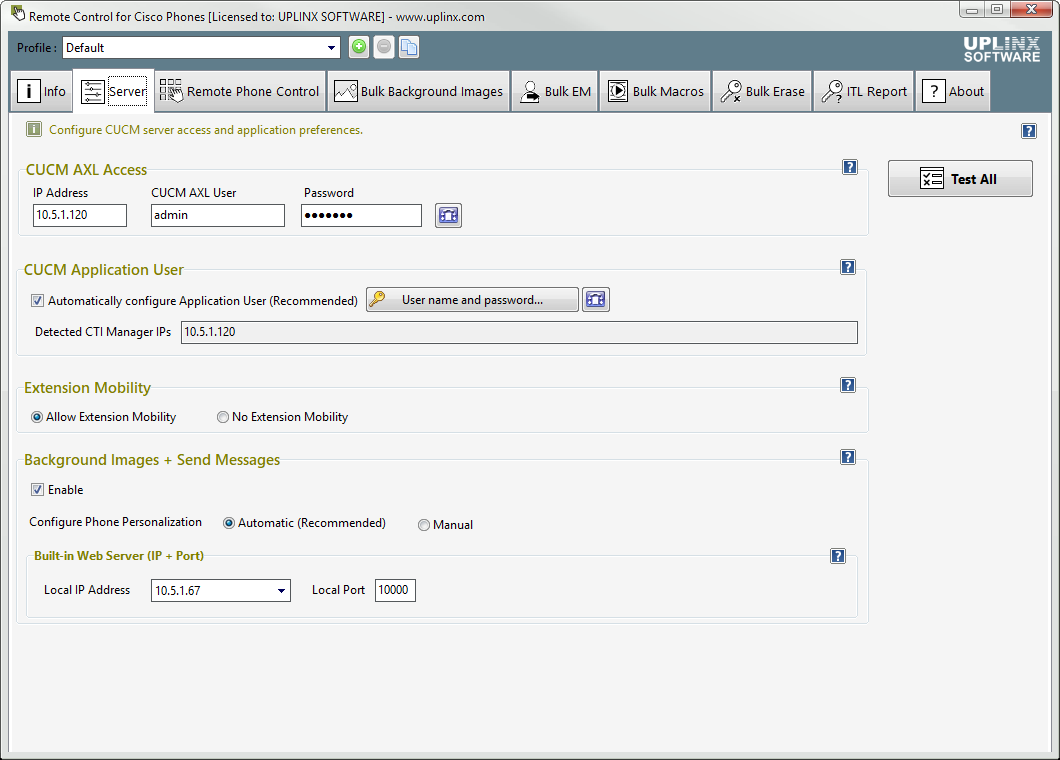Open the Bulk Erase tab
The image size is (1060, 760).
coord(763,91)
